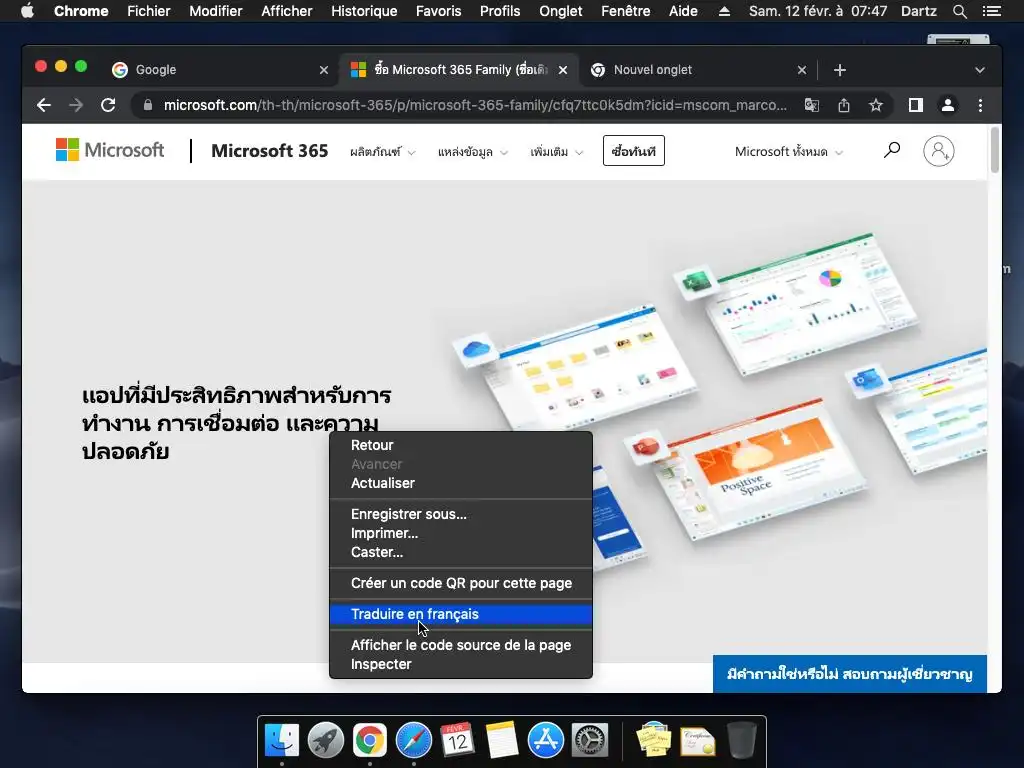Click Traduire en français menu entry
Viewport: 1024px width, 768px height.
coord(461,614)
